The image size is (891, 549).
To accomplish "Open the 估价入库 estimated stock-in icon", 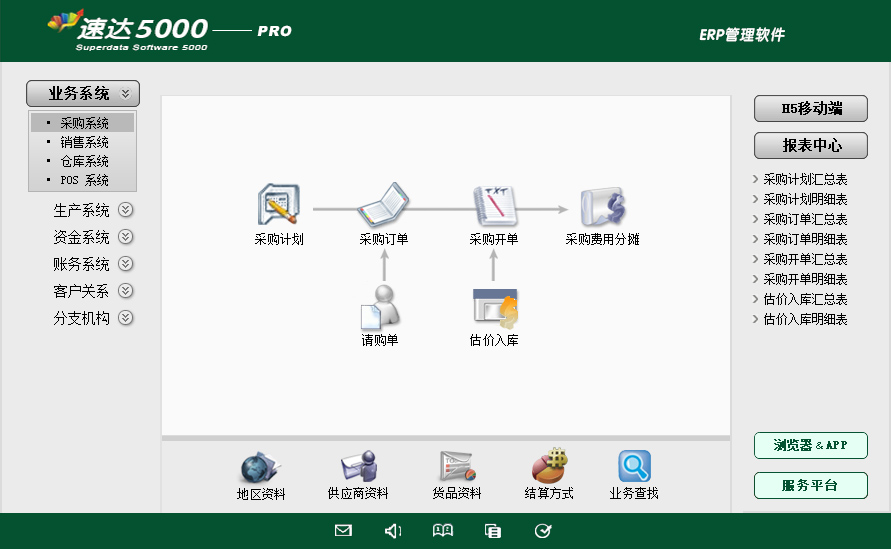I will [495, 308].
